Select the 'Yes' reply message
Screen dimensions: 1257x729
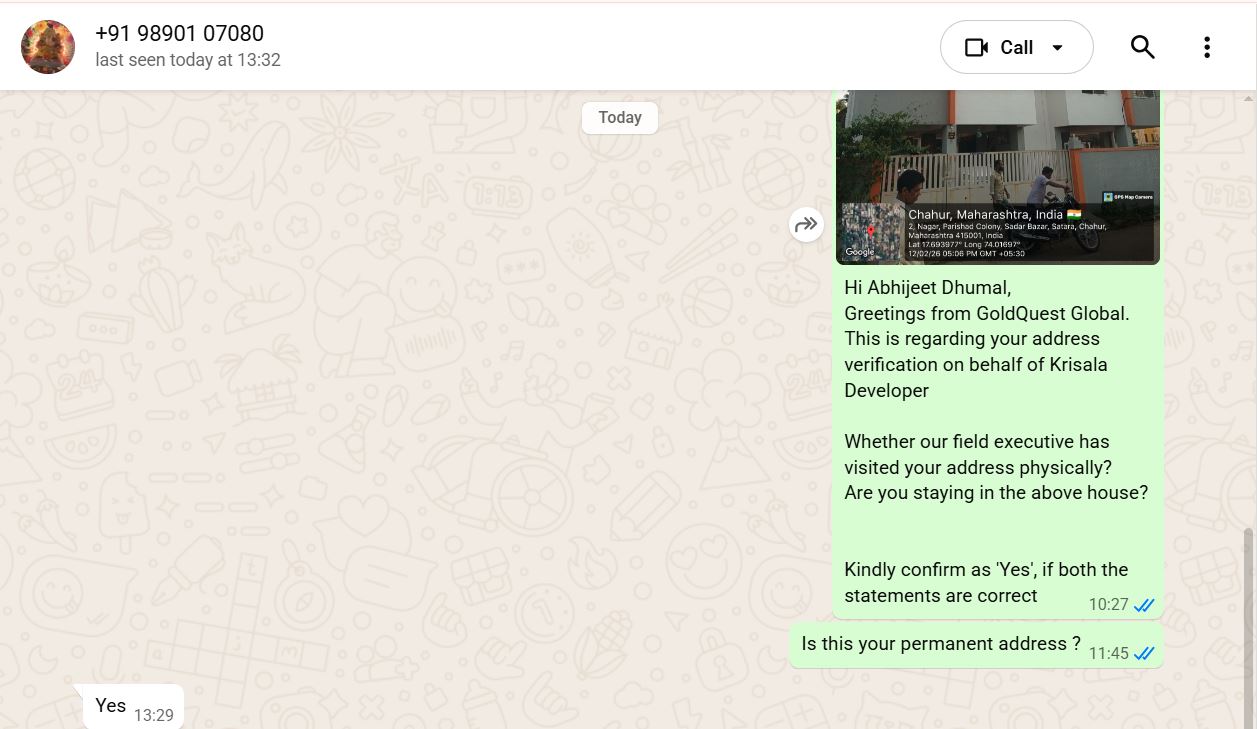pos(111,706)
